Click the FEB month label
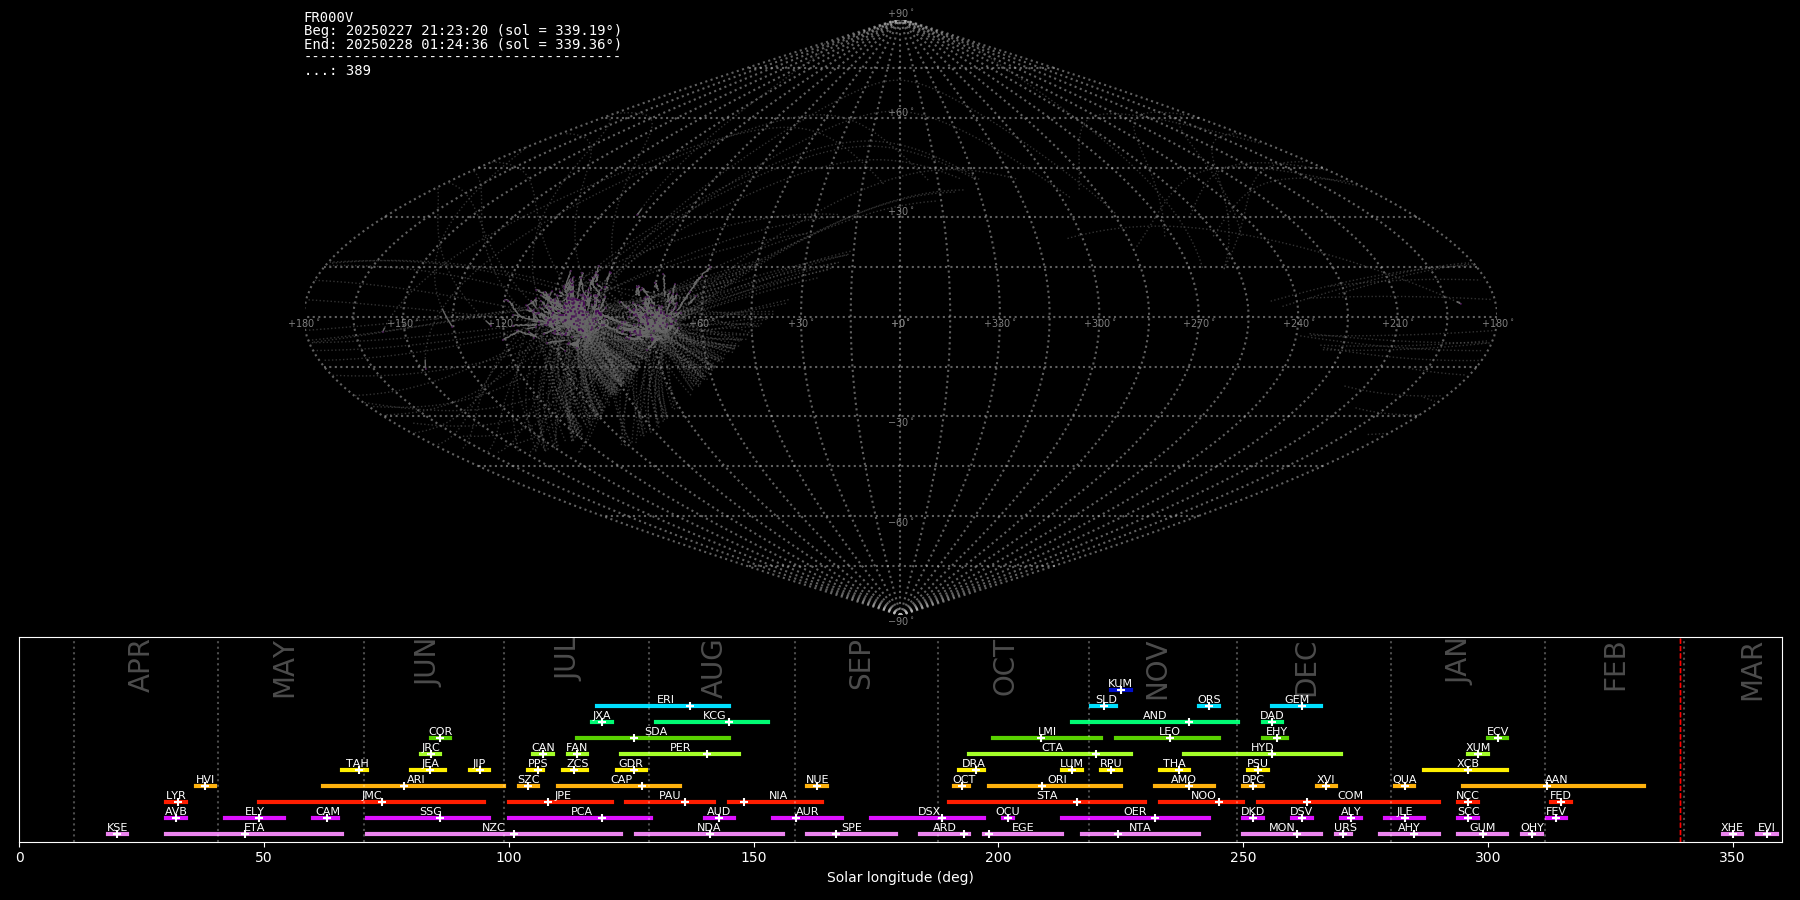This screenshot has height=900, width=1800. [x=1615, y=667]
